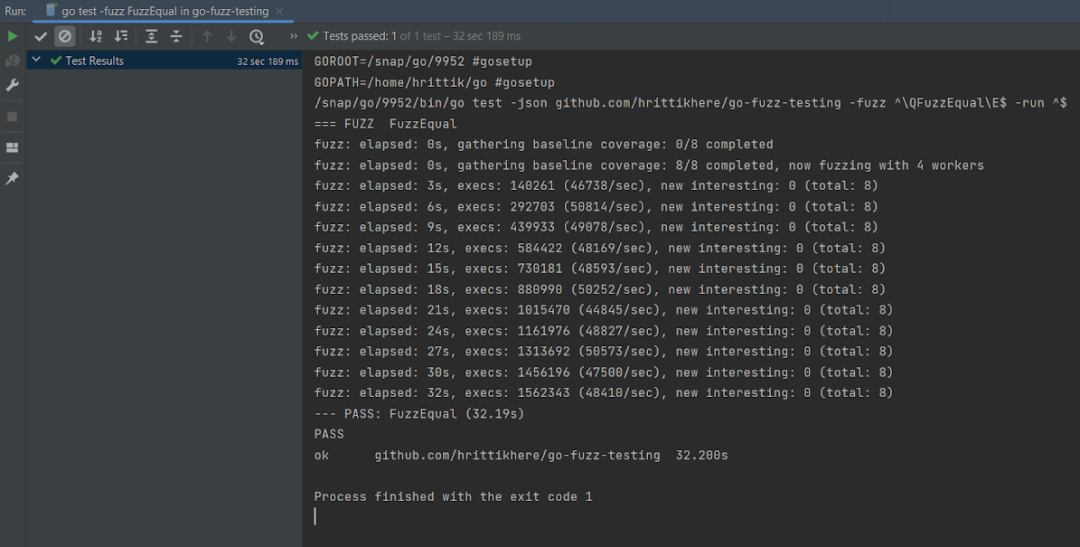Sort tests alphabetically
The image size is (1080, 547).
[96, 37]
